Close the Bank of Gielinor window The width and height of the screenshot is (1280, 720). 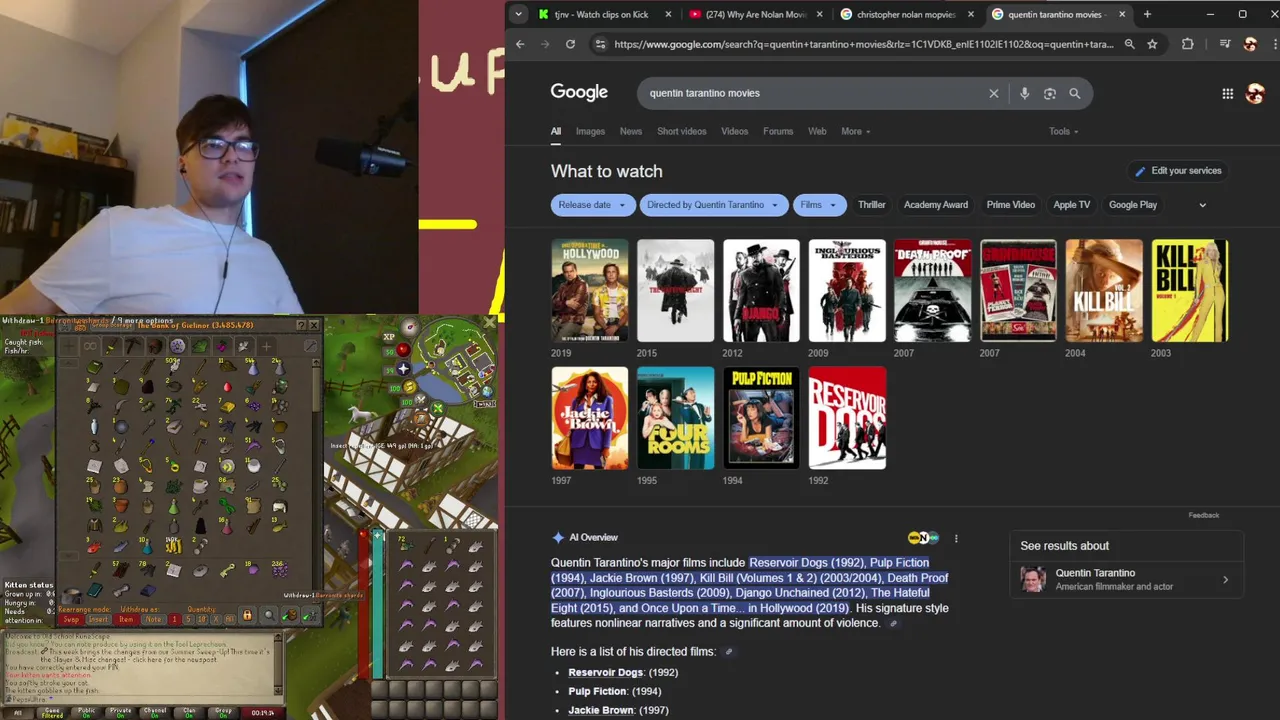click(x=314, y=325)
